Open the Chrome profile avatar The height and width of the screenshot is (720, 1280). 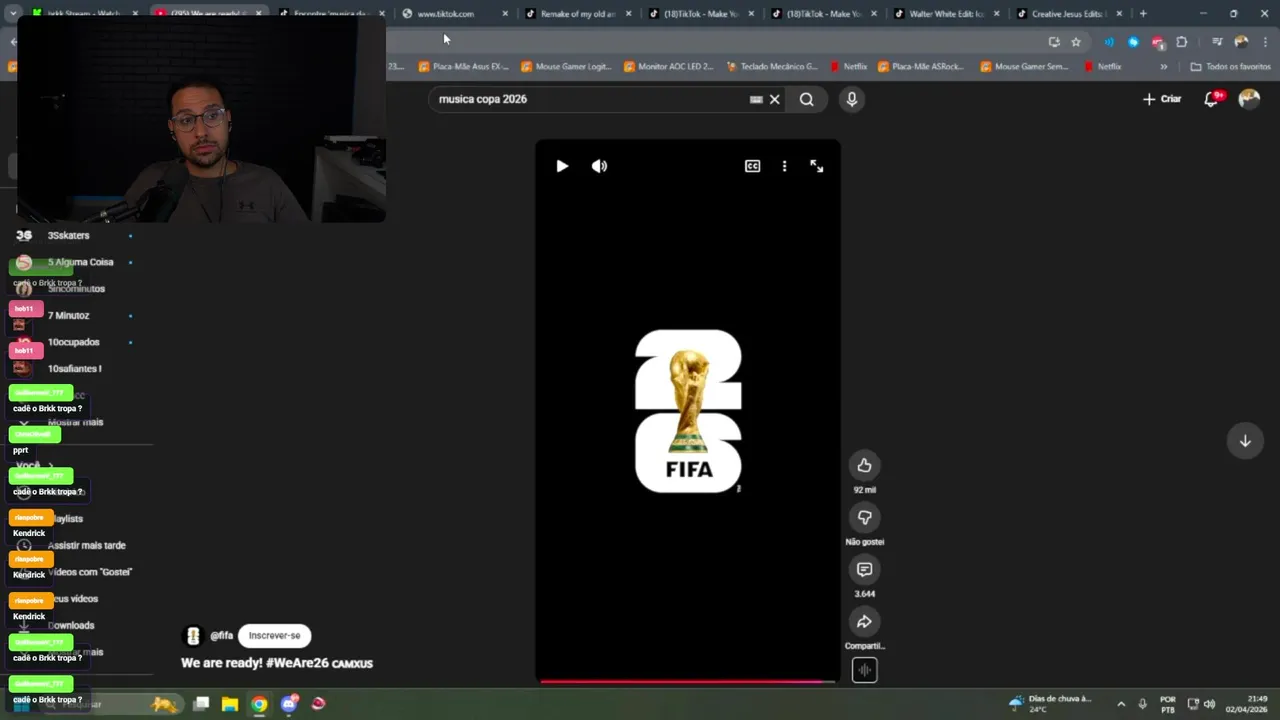(1241, 42)
